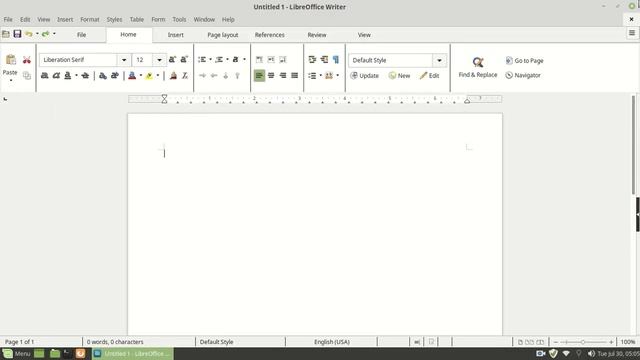Viewport: 640px width, 360px height.
Task: Open the underline style dropdown arrow
Action: pos(76,76)
